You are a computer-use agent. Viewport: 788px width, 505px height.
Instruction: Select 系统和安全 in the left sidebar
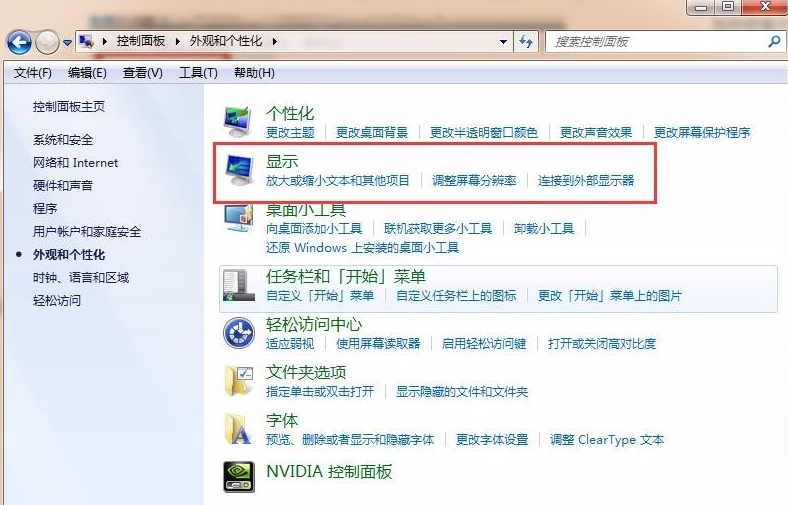click(x=63, y=140)
